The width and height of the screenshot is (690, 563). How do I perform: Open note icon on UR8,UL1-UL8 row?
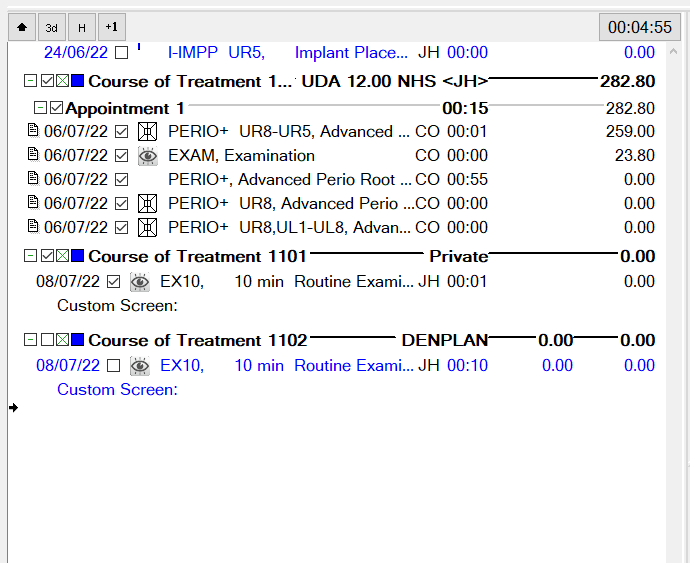tap(33, 226)
